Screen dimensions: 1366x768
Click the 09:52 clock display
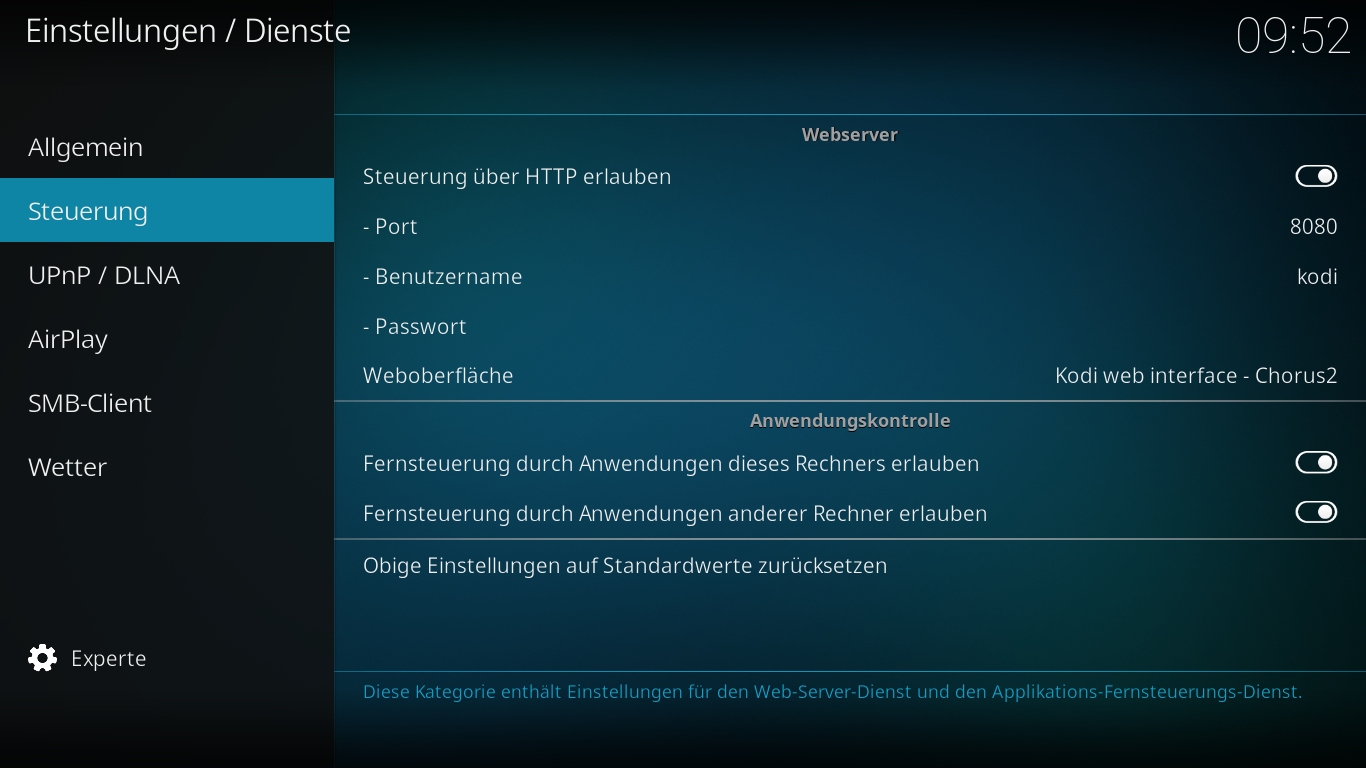pos(1293,36)
